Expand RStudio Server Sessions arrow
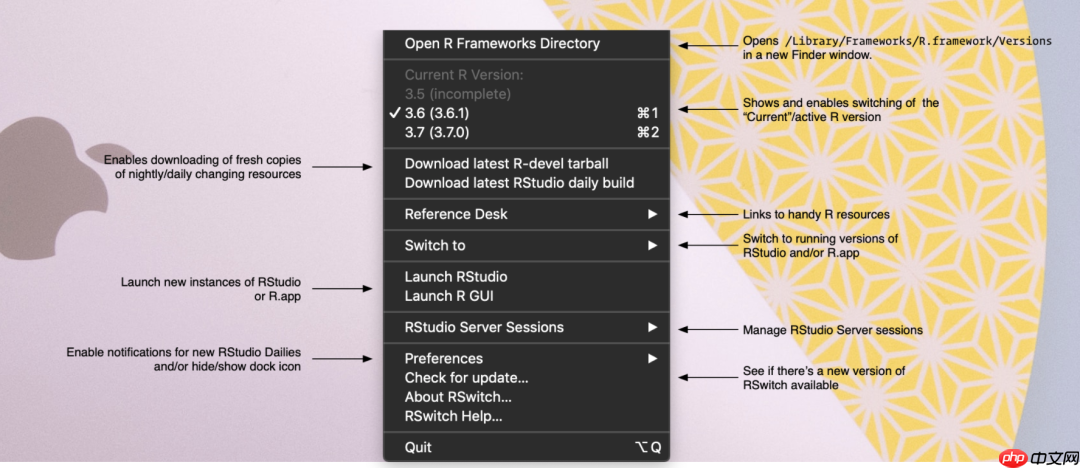1080x468 pixels. [x=652, y=327]
